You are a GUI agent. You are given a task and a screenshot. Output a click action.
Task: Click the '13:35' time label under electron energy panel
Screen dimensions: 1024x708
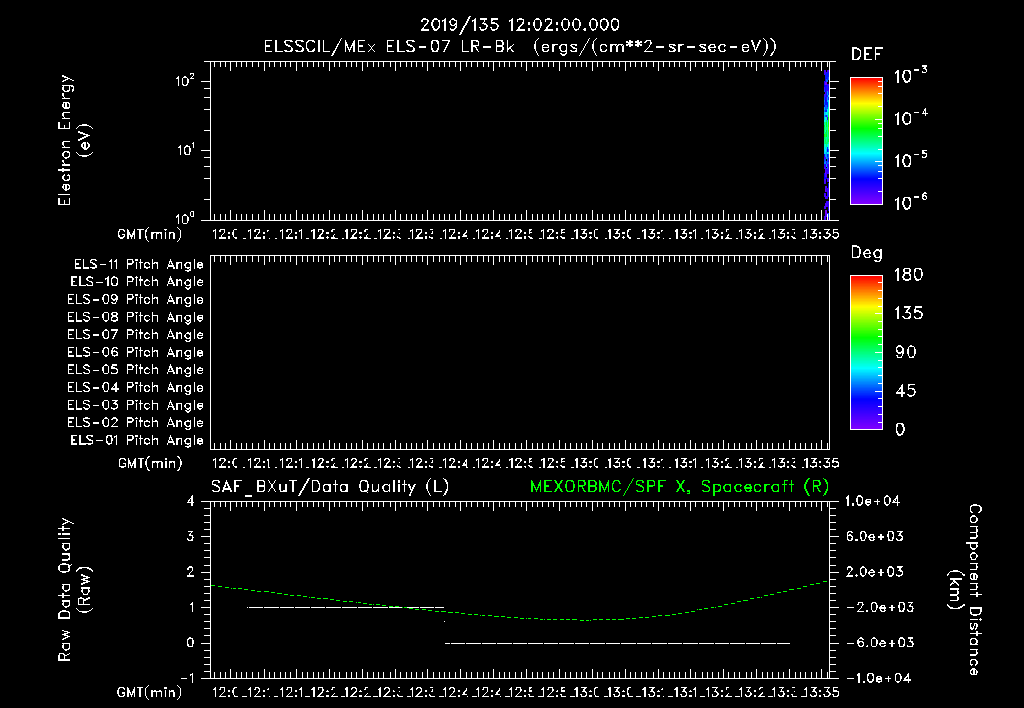click(x=820, y=234)
